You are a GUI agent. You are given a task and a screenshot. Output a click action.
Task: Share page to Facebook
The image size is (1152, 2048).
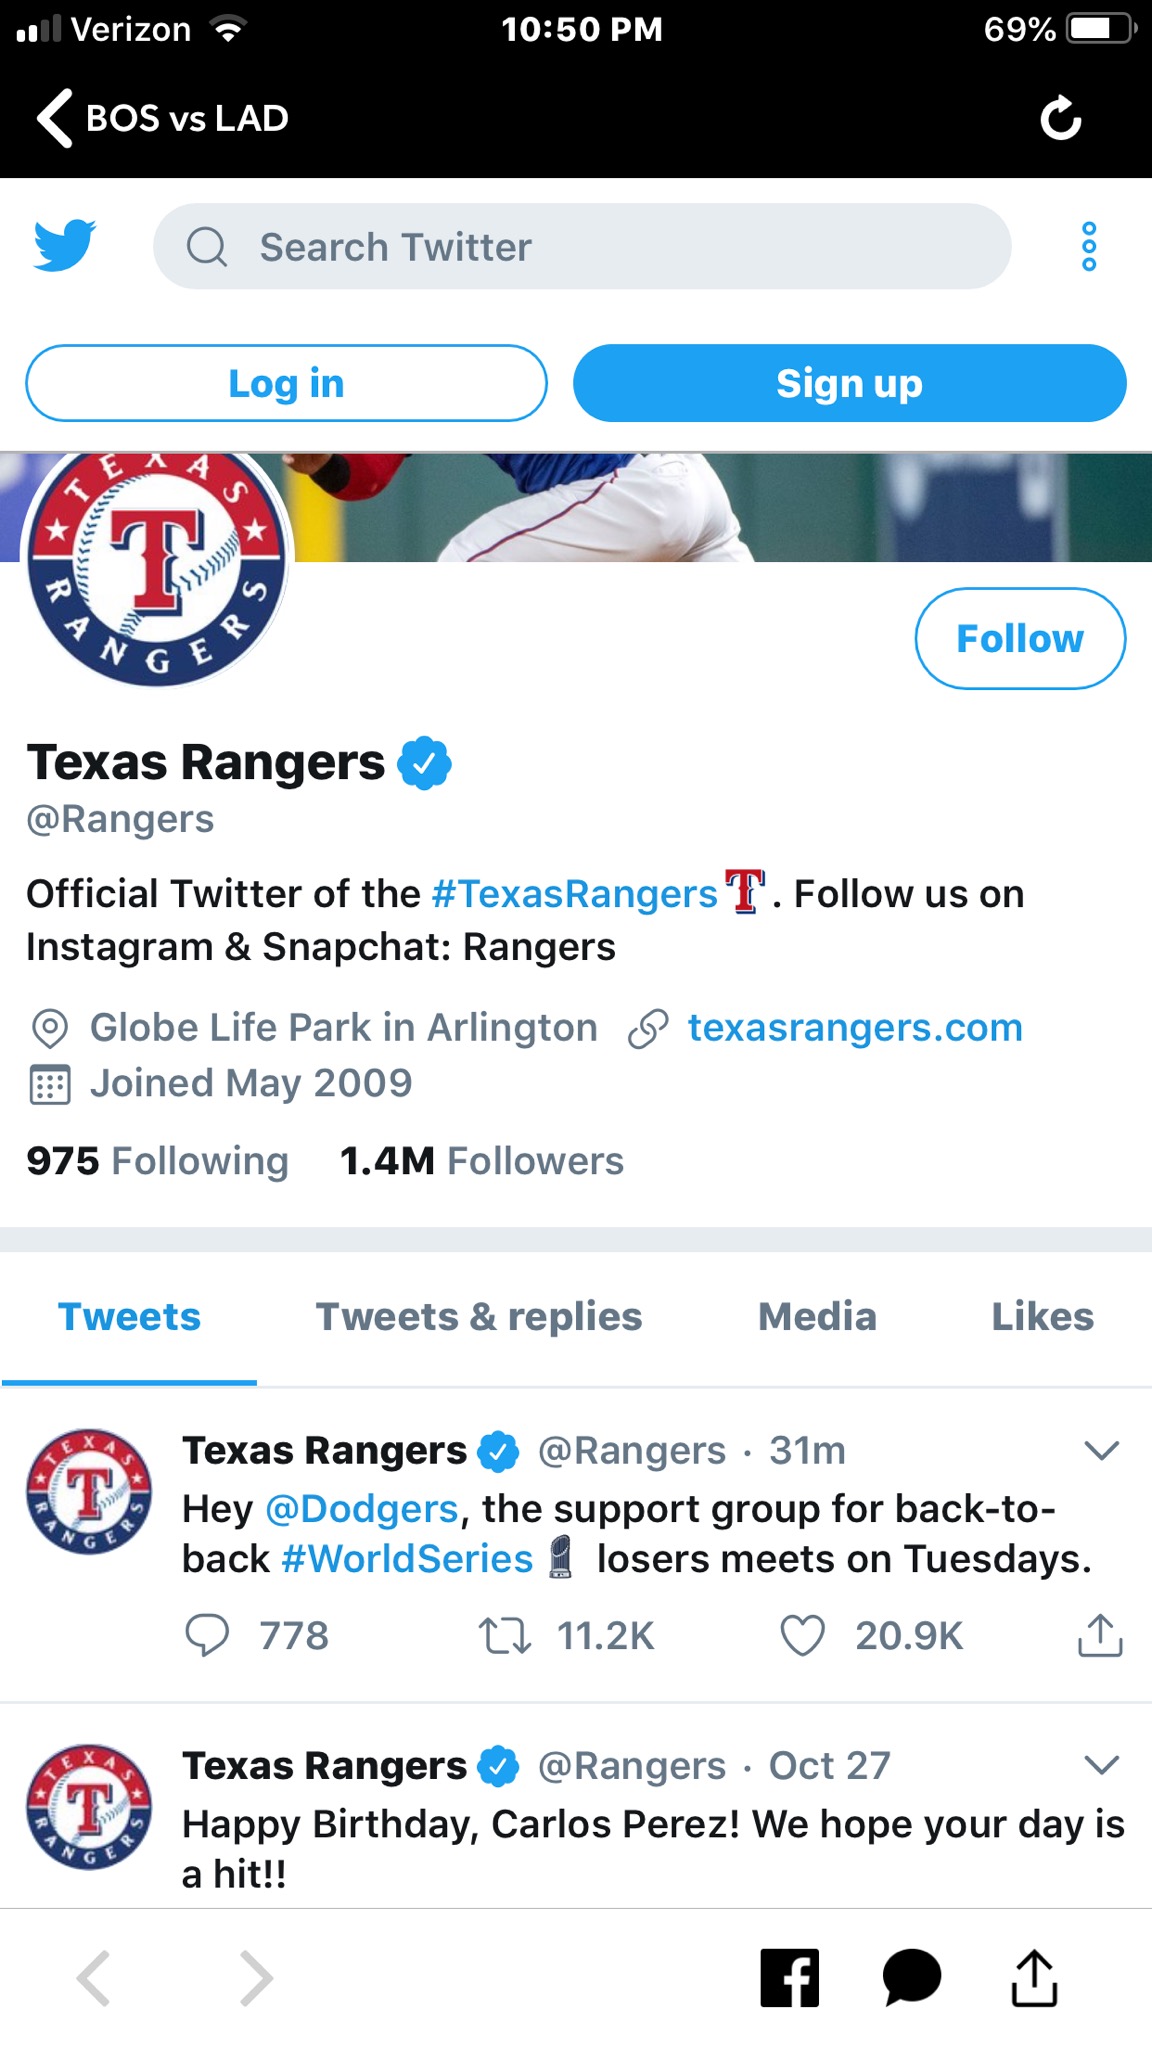tap(789, 1977)
